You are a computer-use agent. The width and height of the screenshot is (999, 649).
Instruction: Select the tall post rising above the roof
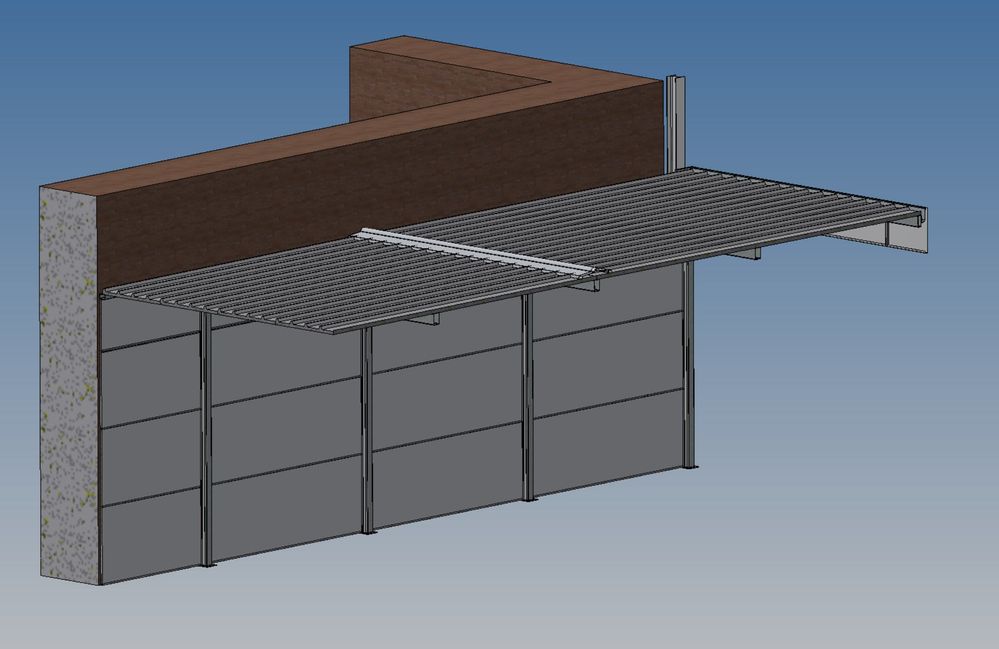[x=676, y=122]
